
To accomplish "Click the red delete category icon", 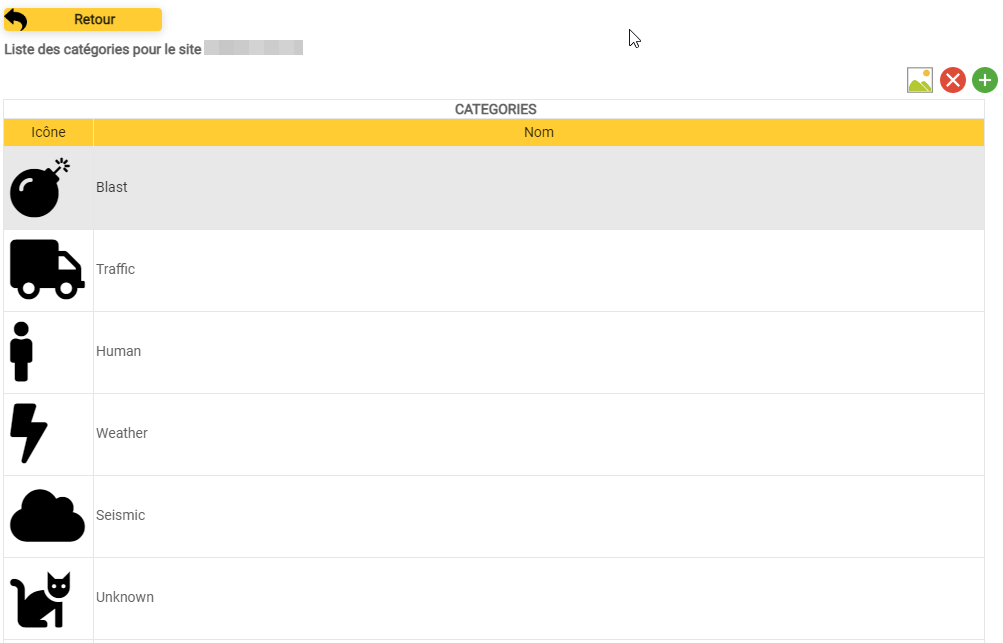I will [953, 81].
